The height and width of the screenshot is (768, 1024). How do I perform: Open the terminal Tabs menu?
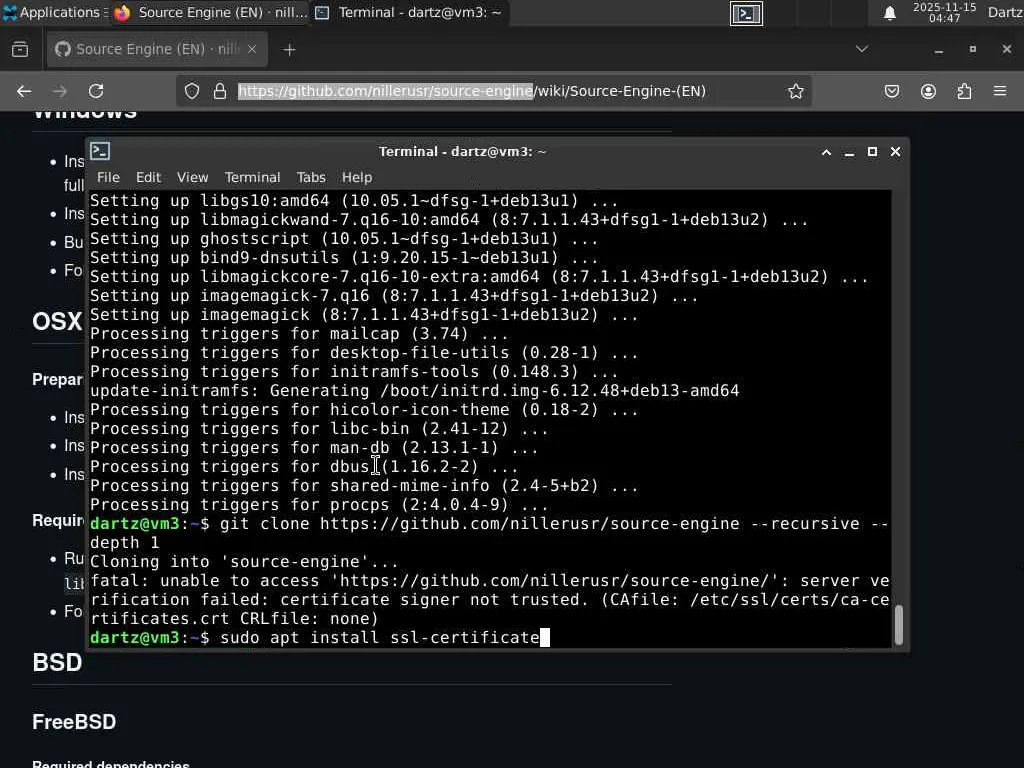[x=311, y=178]
